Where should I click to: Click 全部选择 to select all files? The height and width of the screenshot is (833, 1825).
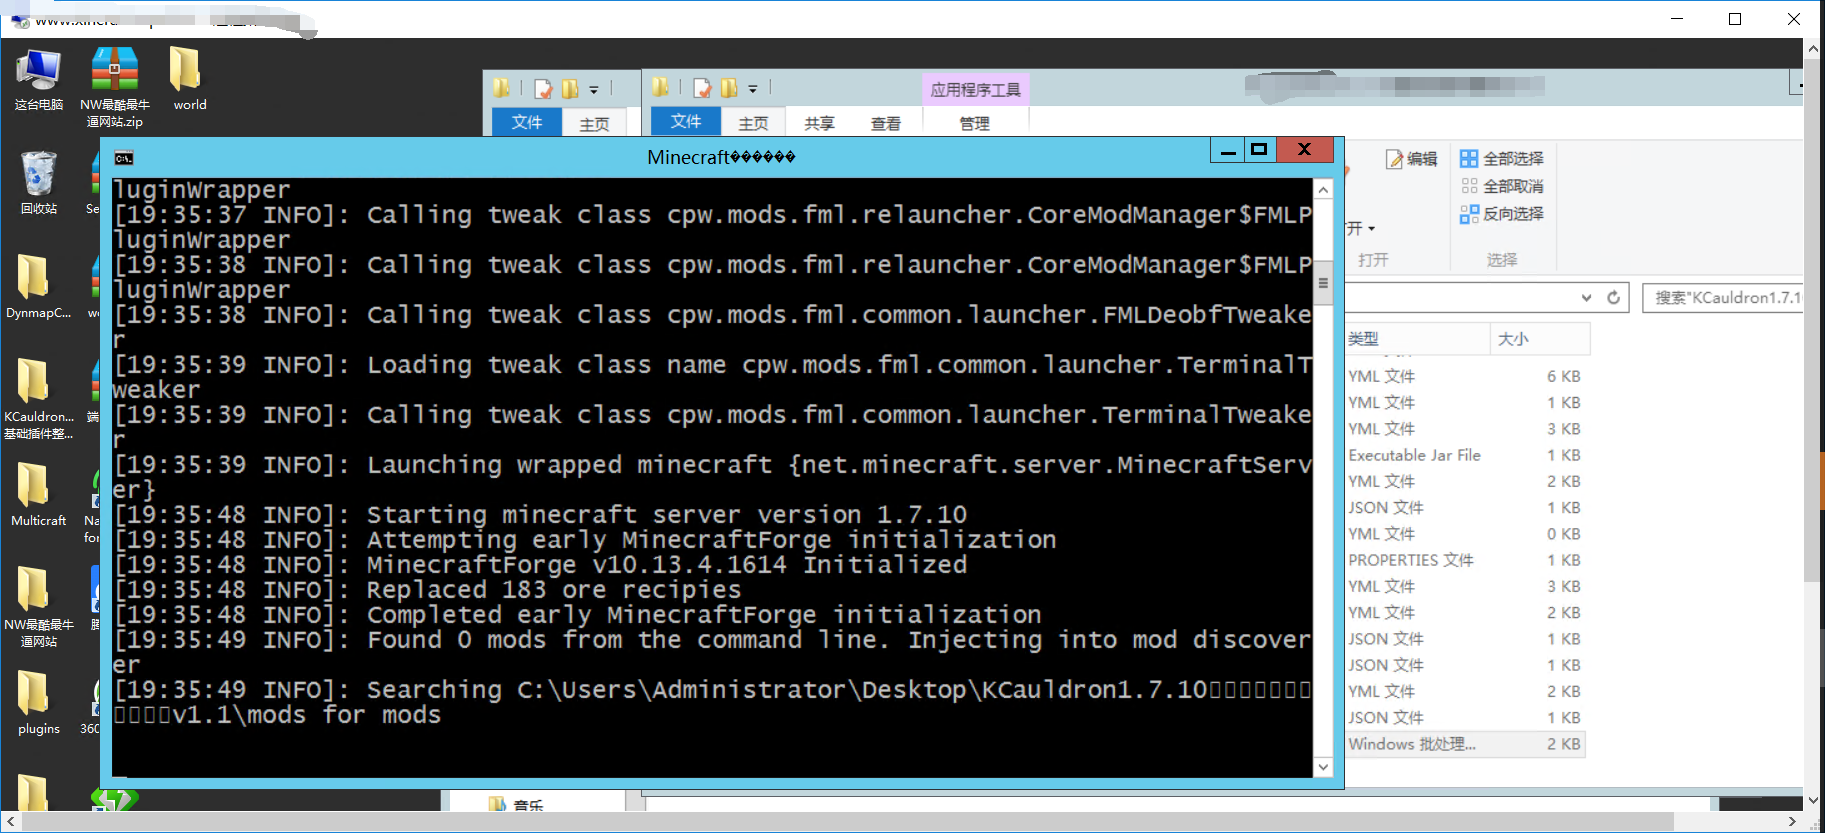tap(1513, 159)
